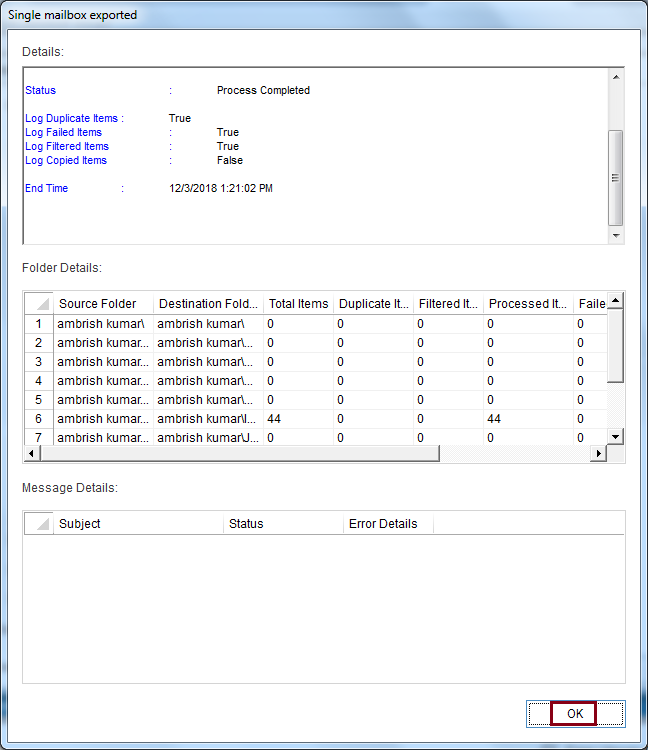Select row 4 header in Folder Details

[x=39, y=381]
